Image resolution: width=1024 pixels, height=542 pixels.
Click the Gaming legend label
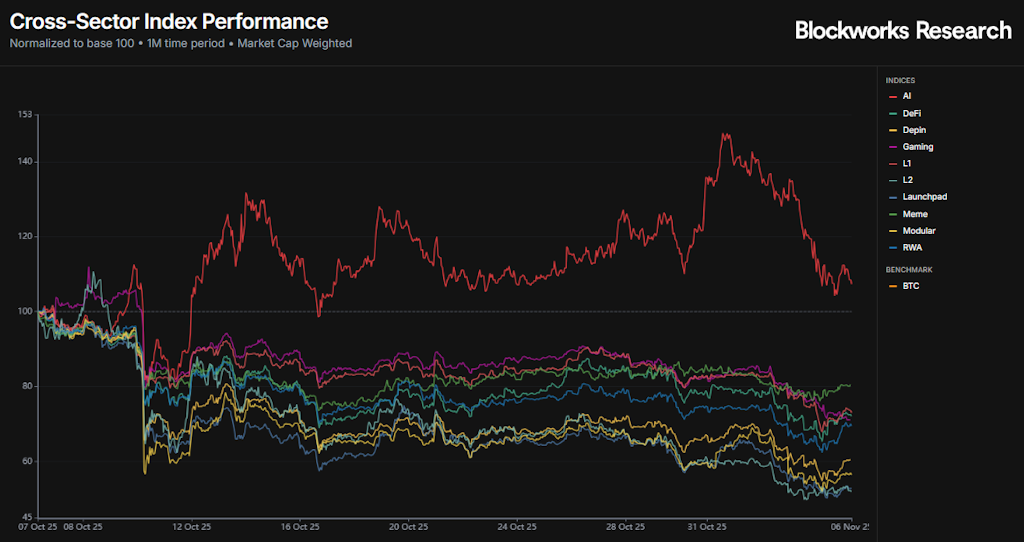[x=917, y=147]
